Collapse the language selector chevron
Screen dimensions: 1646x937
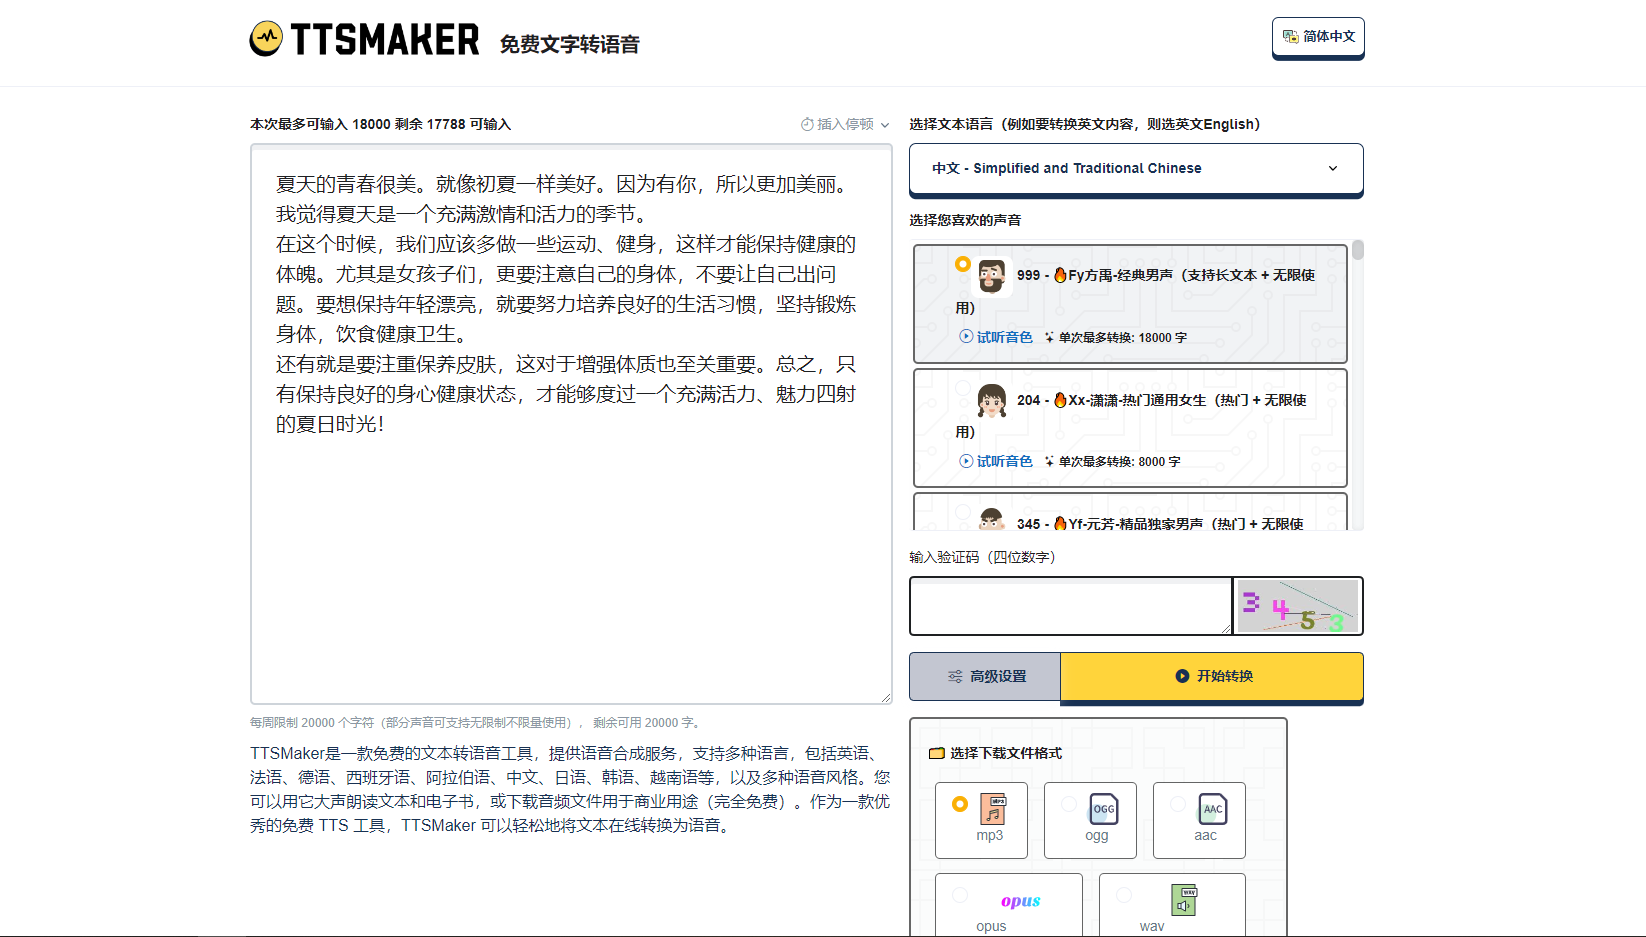(x=1333, y=168)
